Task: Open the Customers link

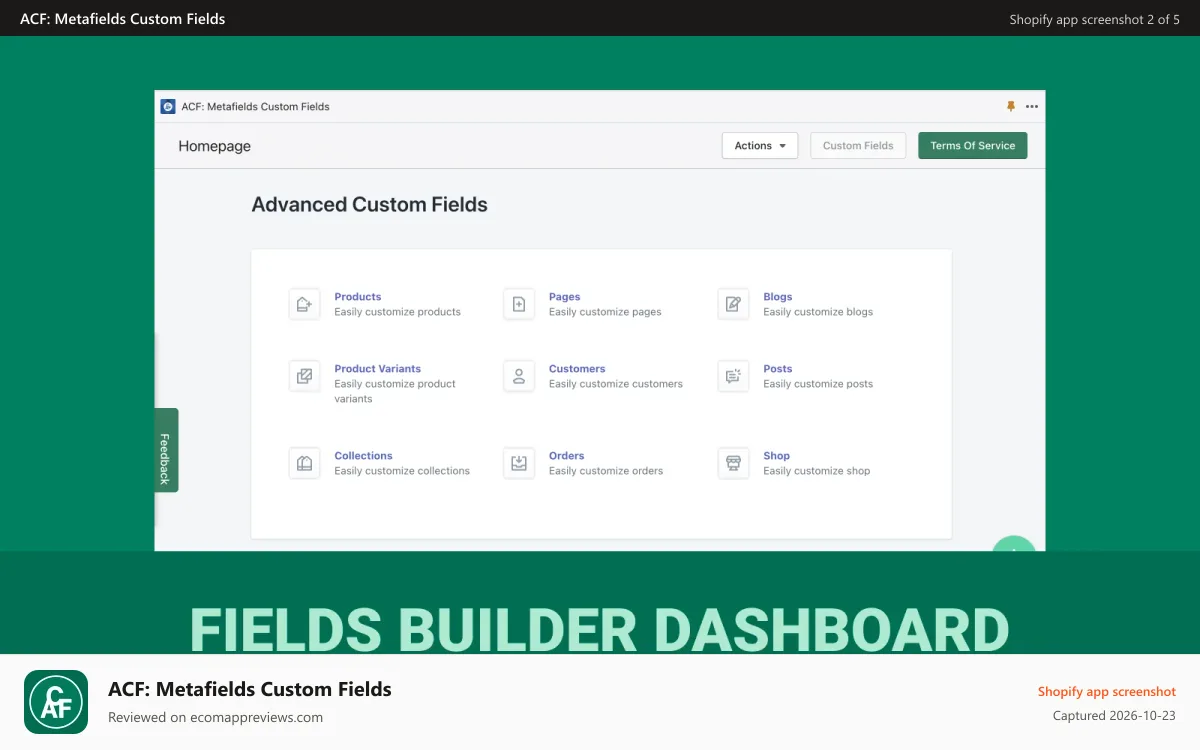Action: point(577,369)
